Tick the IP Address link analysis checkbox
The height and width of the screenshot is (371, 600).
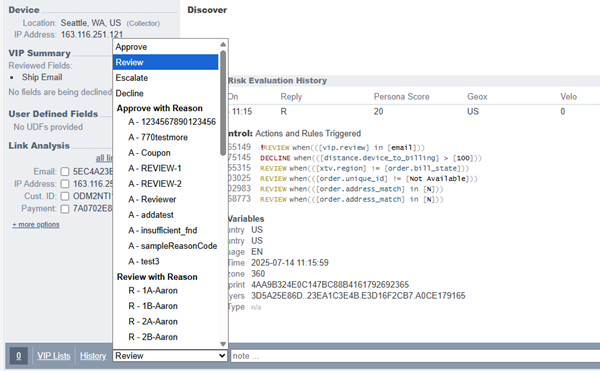click(x=65, y=184)
